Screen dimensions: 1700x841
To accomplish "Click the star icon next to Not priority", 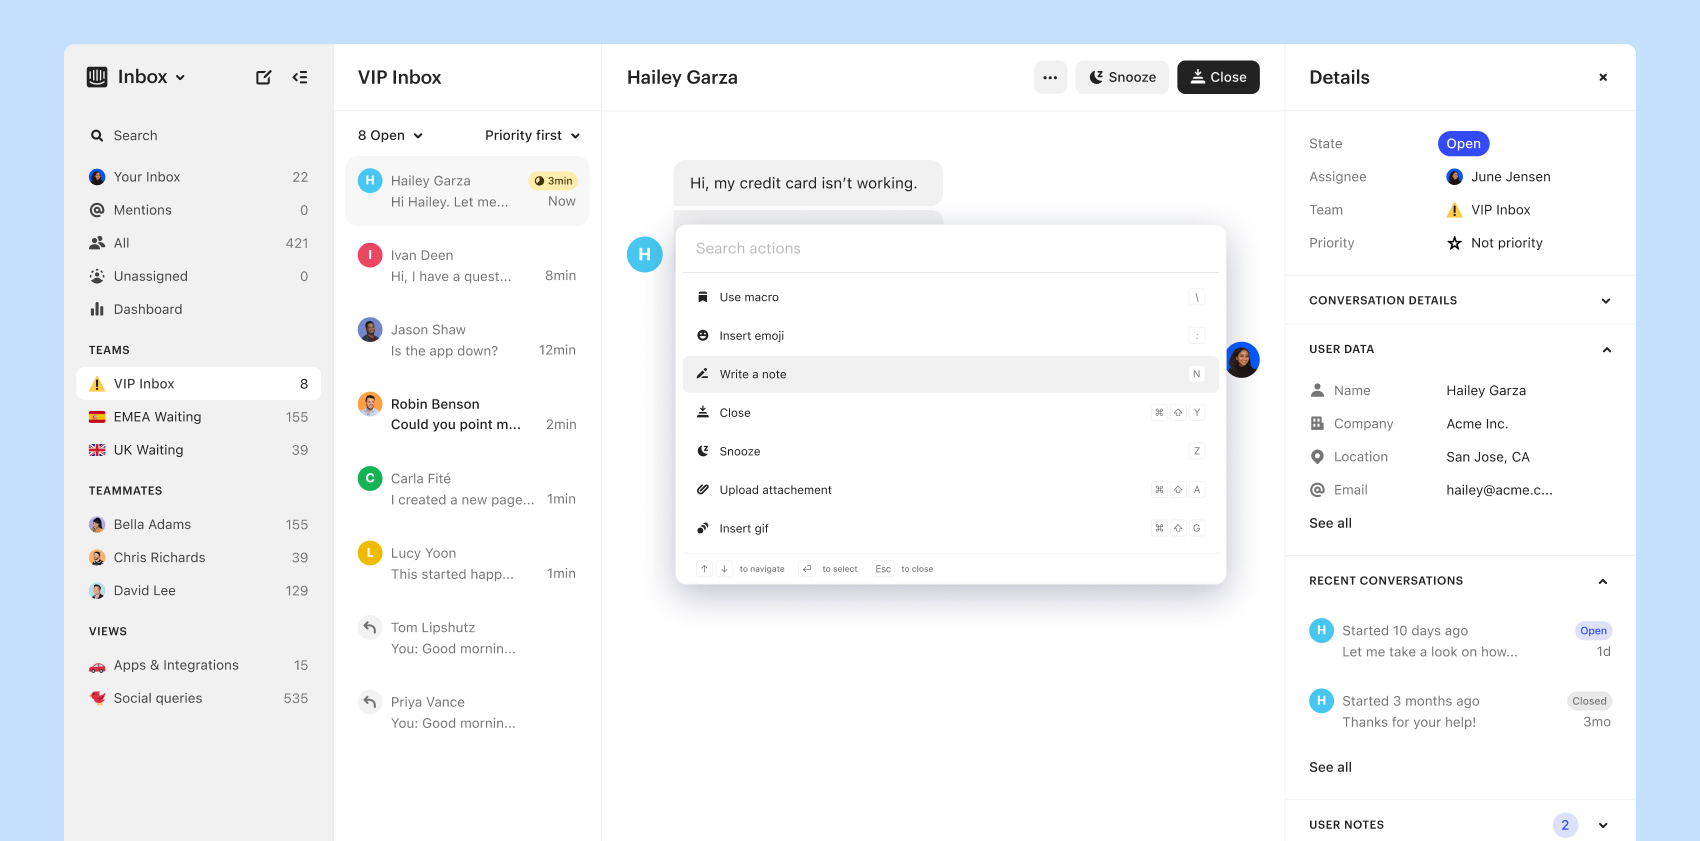I will (1454, 243).
